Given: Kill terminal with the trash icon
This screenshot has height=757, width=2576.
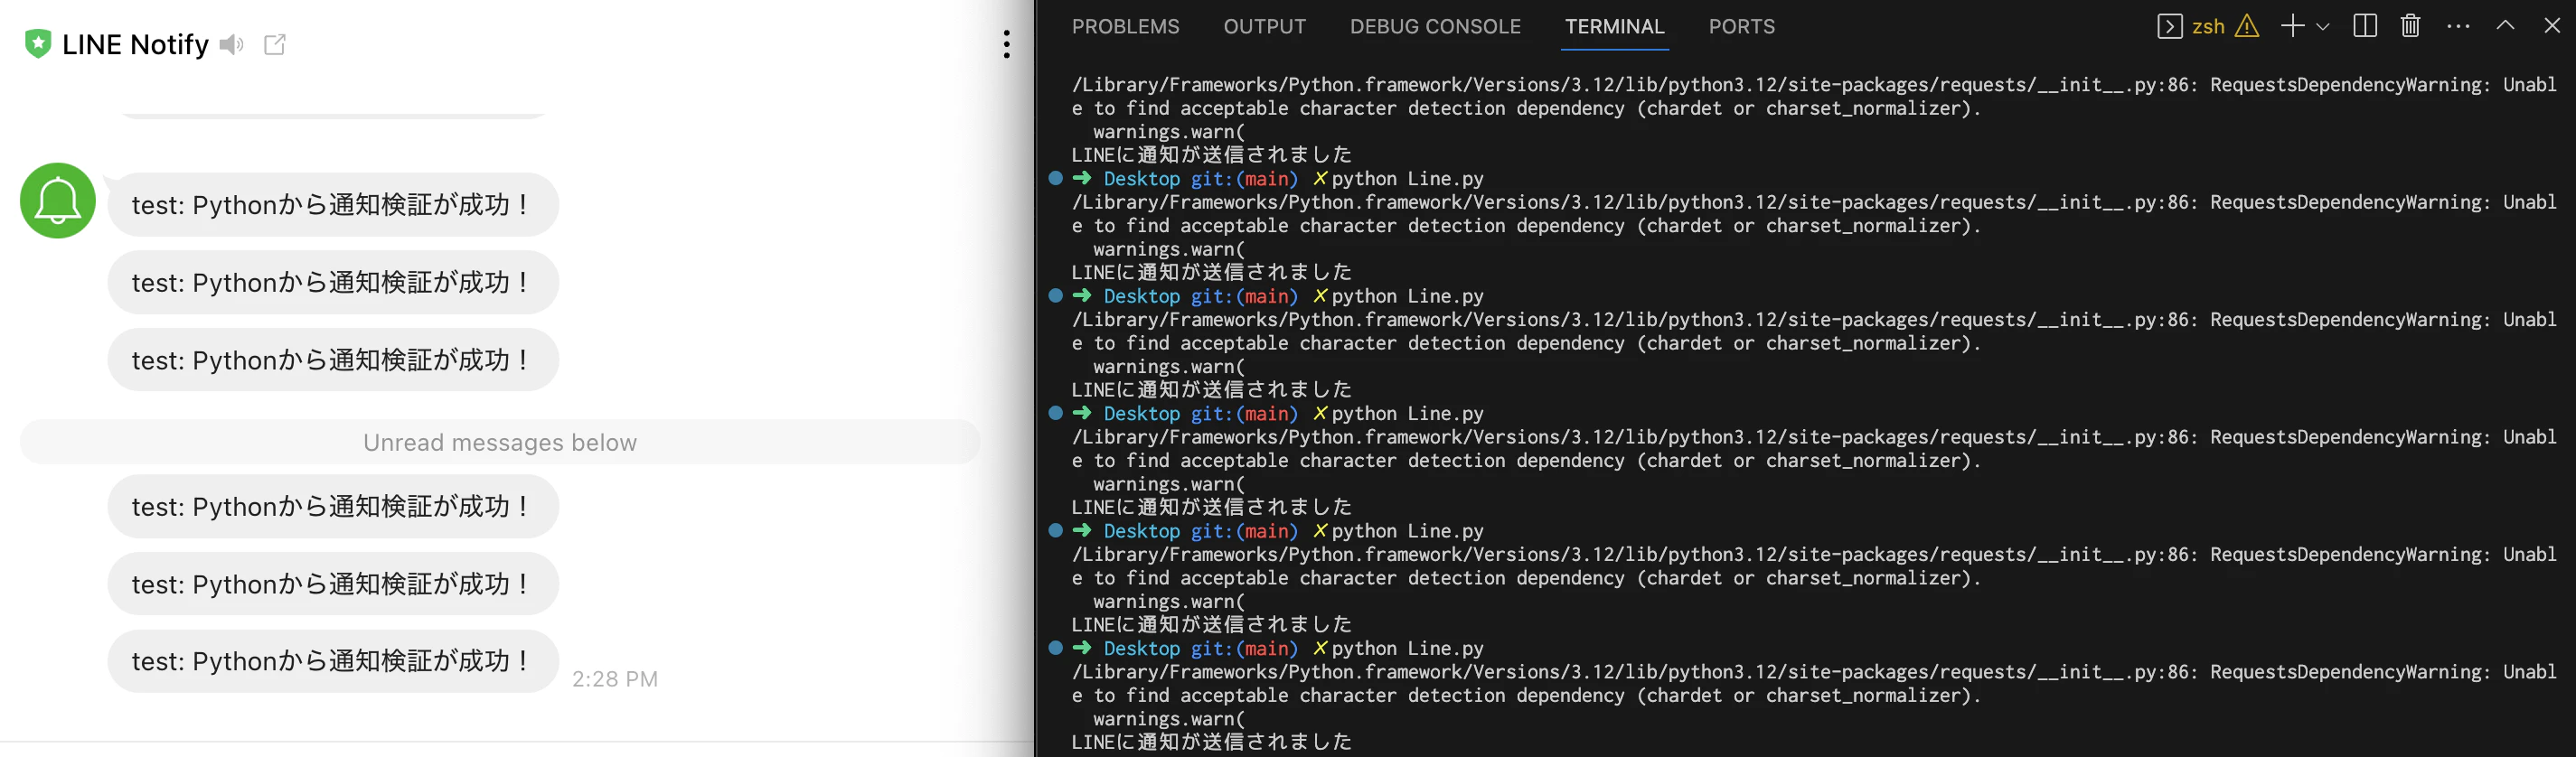Looking at the screenshot, I should coord(2410,26).
